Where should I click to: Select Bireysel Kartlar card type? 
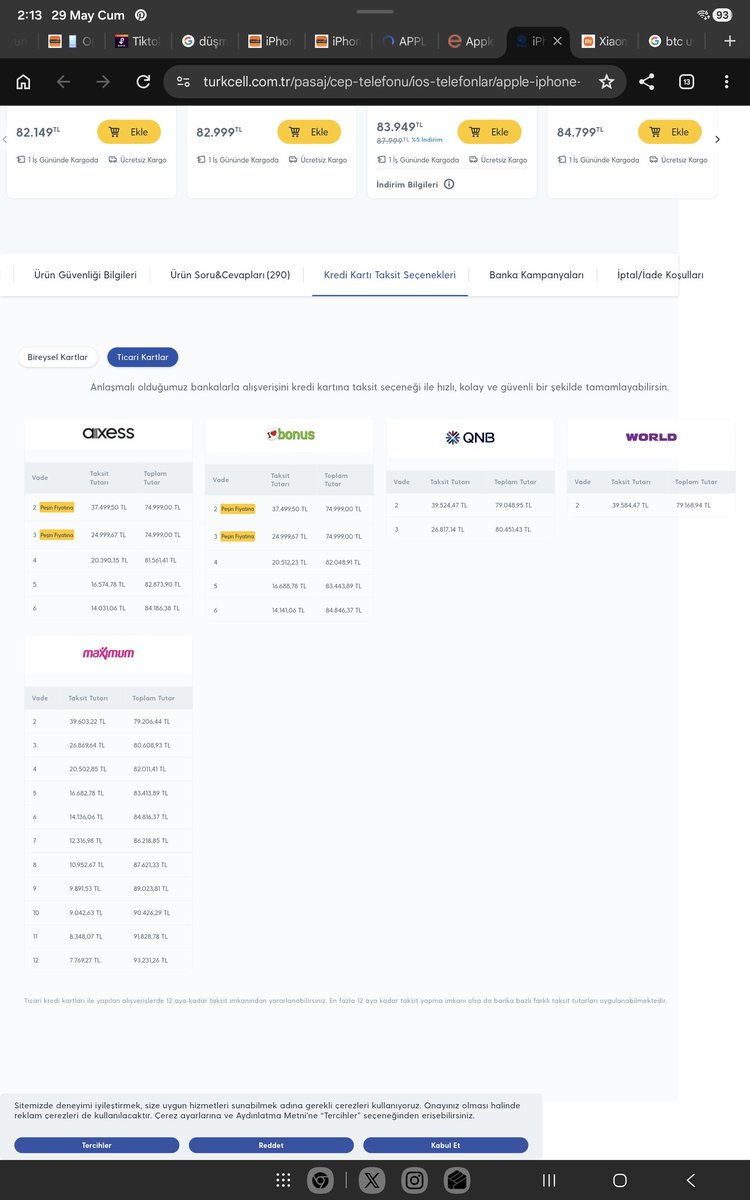pos(57,357)
